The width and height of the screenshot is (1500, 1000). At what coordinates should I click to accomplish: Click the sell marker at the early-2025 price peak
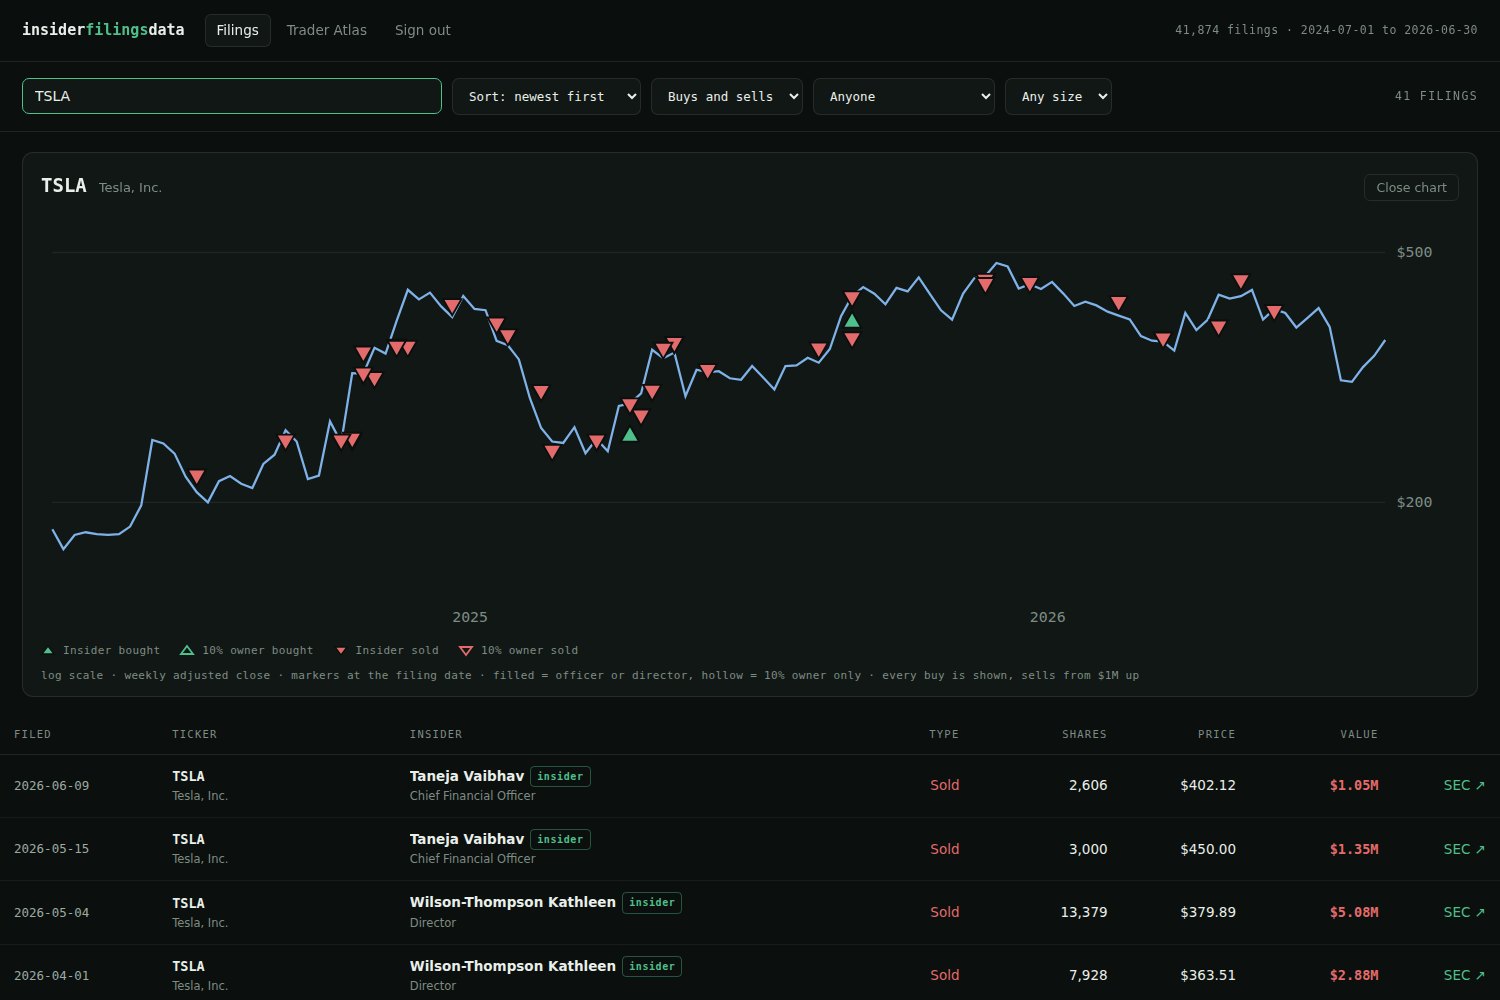point(452,306)
